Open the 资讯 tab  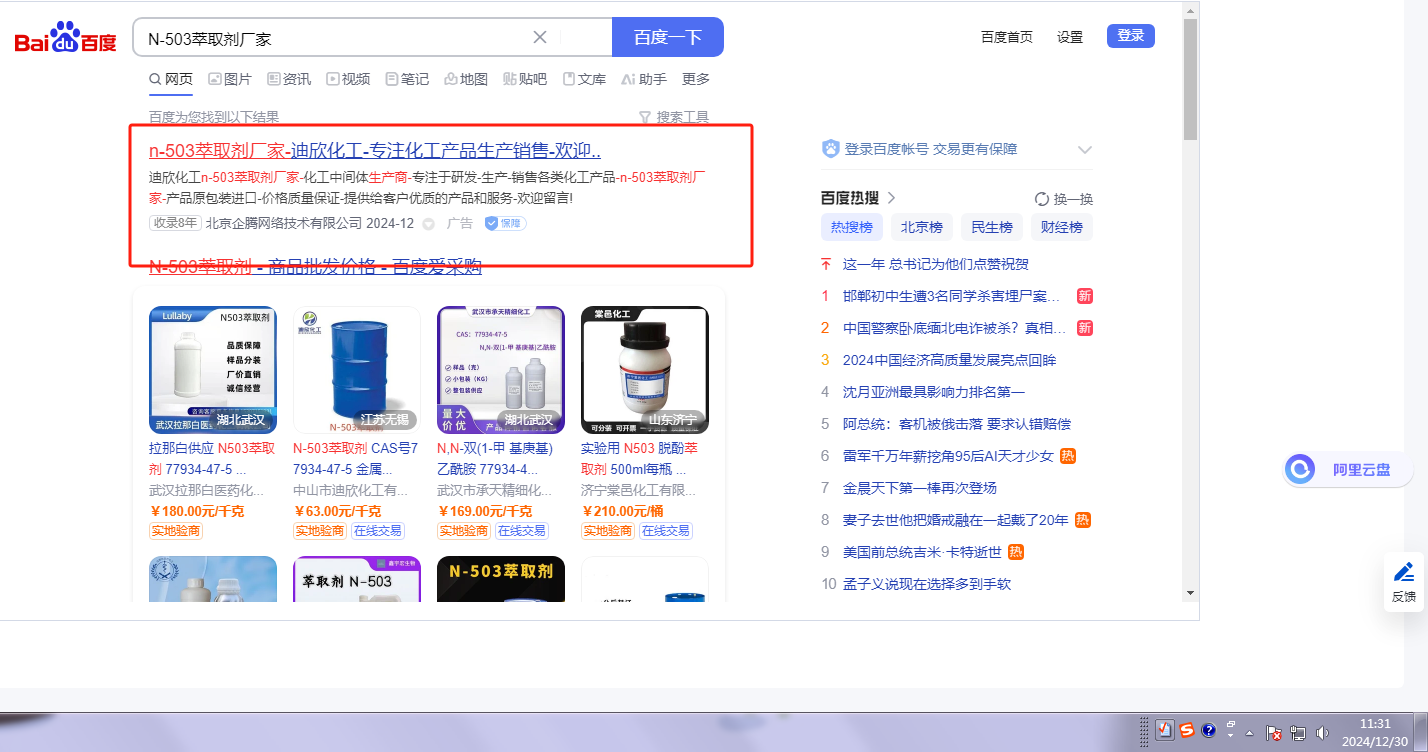click(x=289, y=79)
